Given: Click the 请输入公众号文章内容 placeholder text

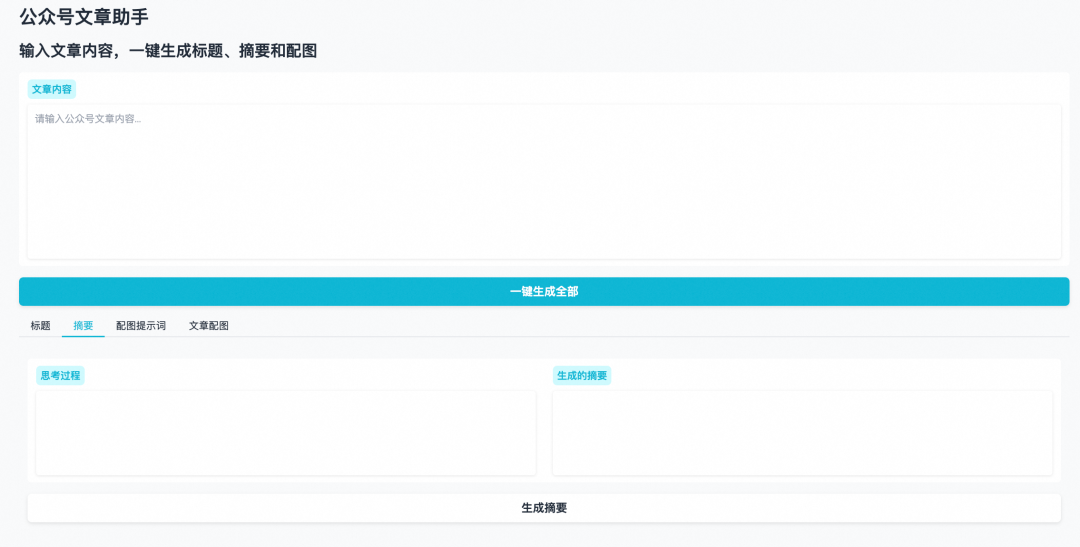Looking at the screenshot, I should coord(88,119).
